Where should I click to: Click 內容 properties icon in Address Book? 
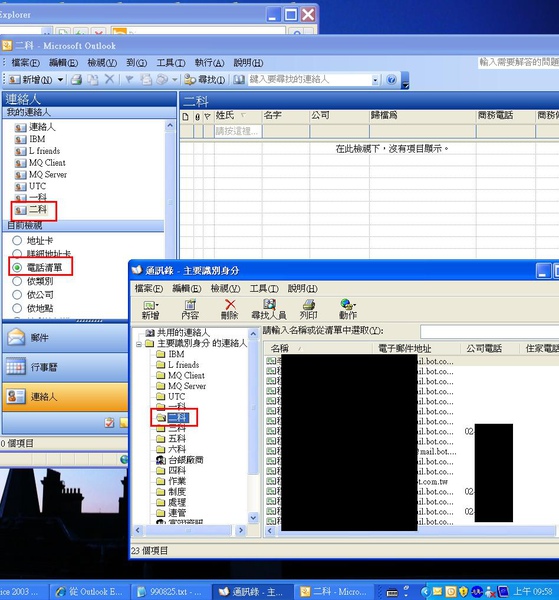click(x=190, y=310)
